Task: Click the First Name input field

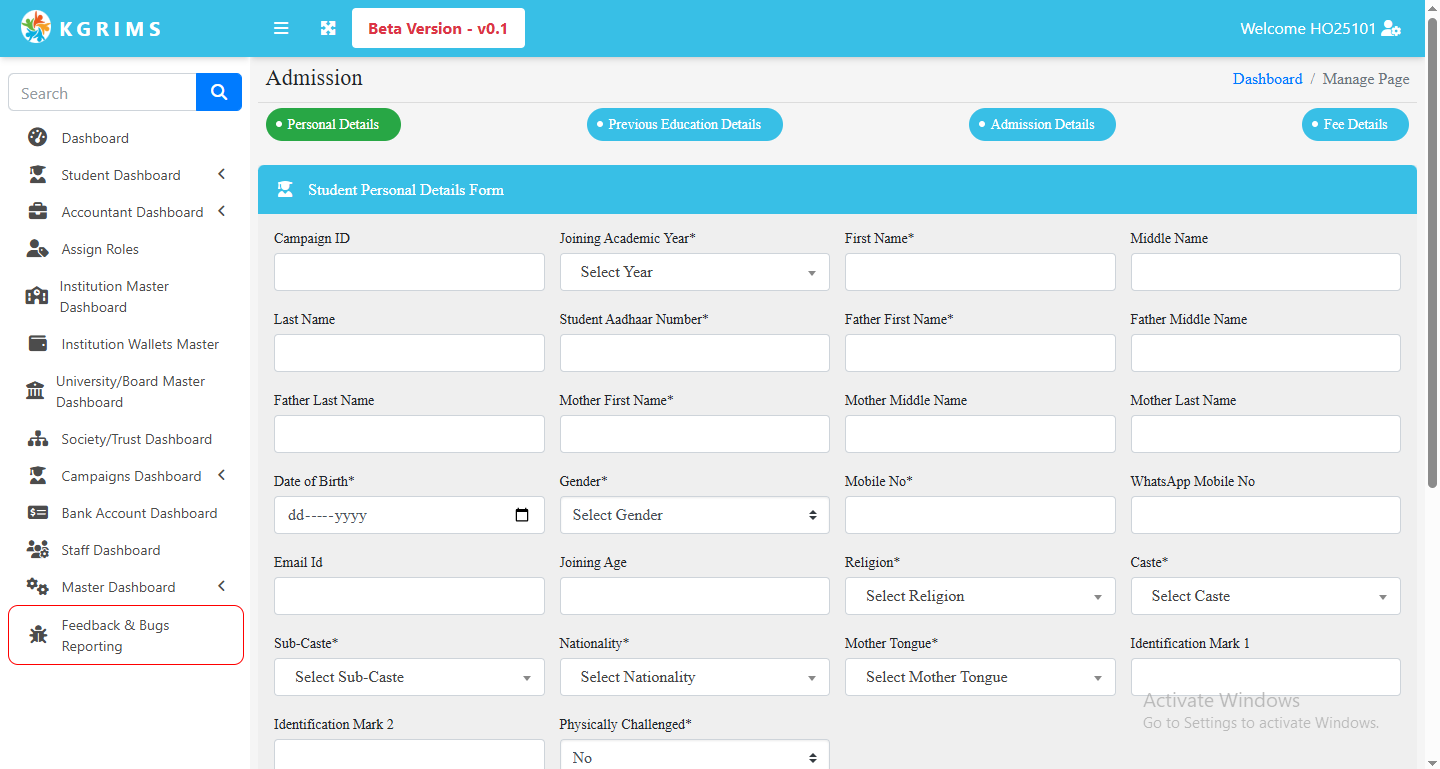Action: point(979,272)
